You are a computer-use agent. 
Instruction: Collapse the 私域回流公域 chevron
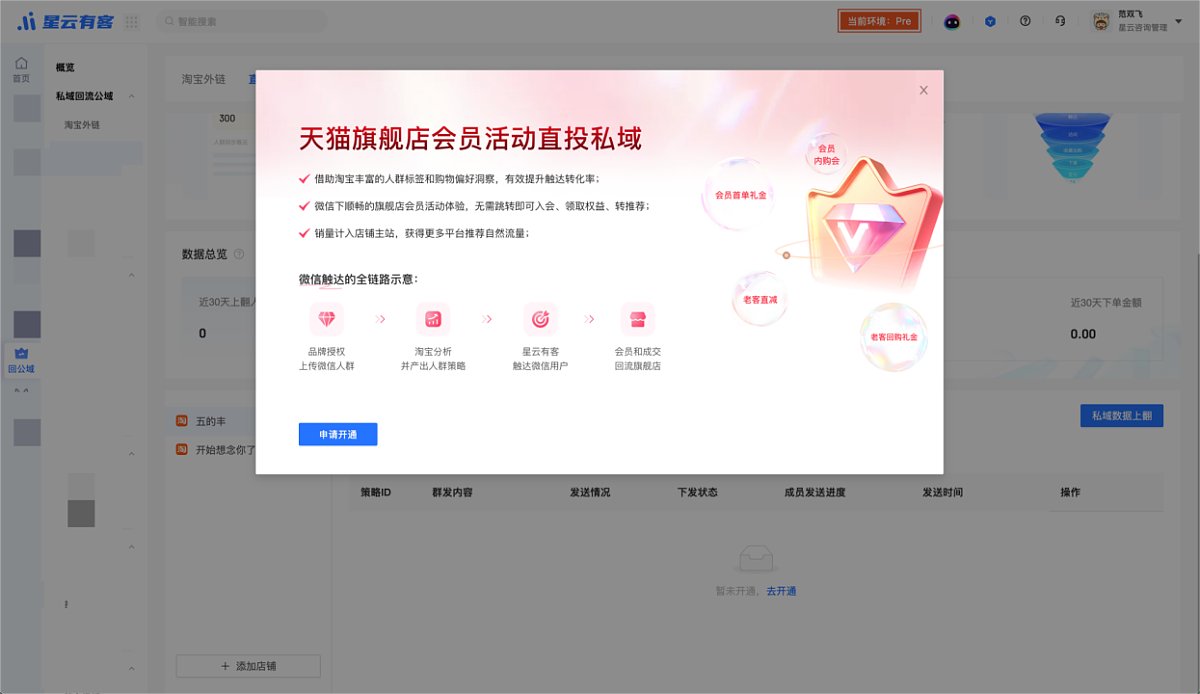(x=132, y=97)
